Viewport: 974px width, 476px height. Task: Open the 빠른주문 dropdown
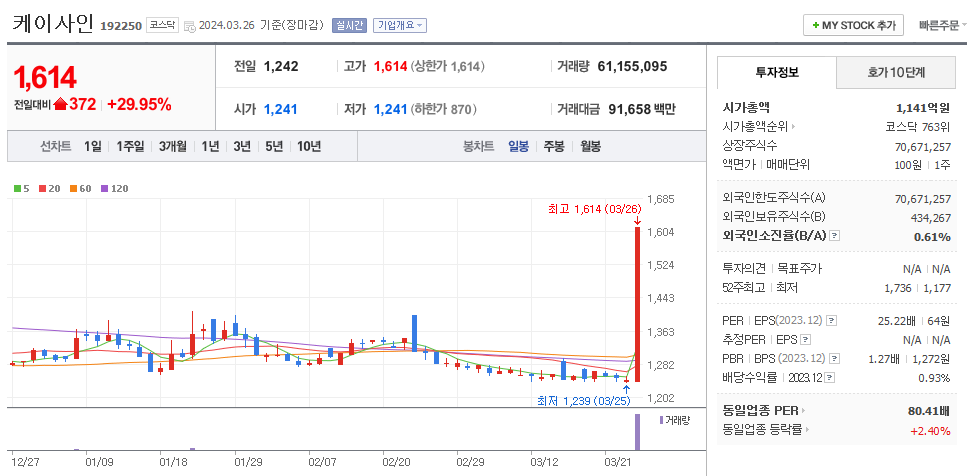click(x=943, y=25)
